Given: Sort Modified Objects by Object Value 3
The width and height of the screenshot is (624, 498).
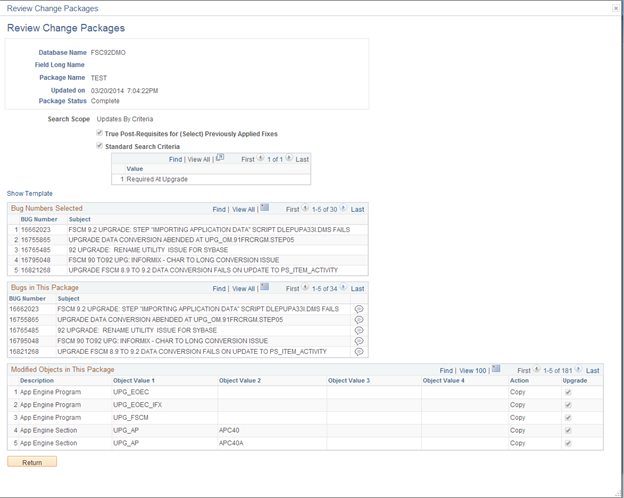Looking at the screenshot, I should click(349, 381).
